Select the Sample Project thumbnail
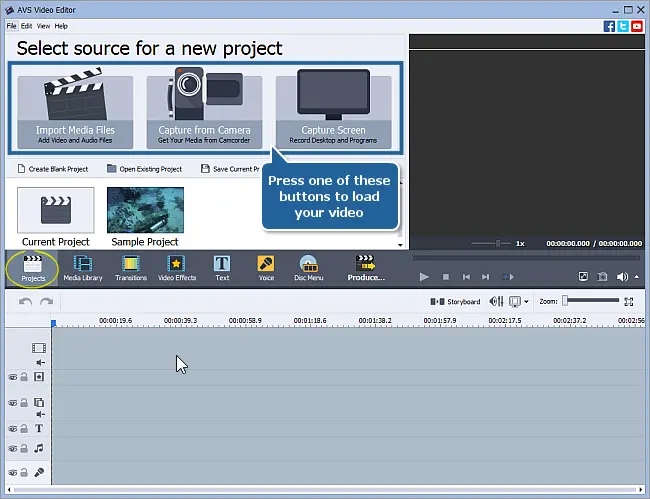 (x=145, y=214)
